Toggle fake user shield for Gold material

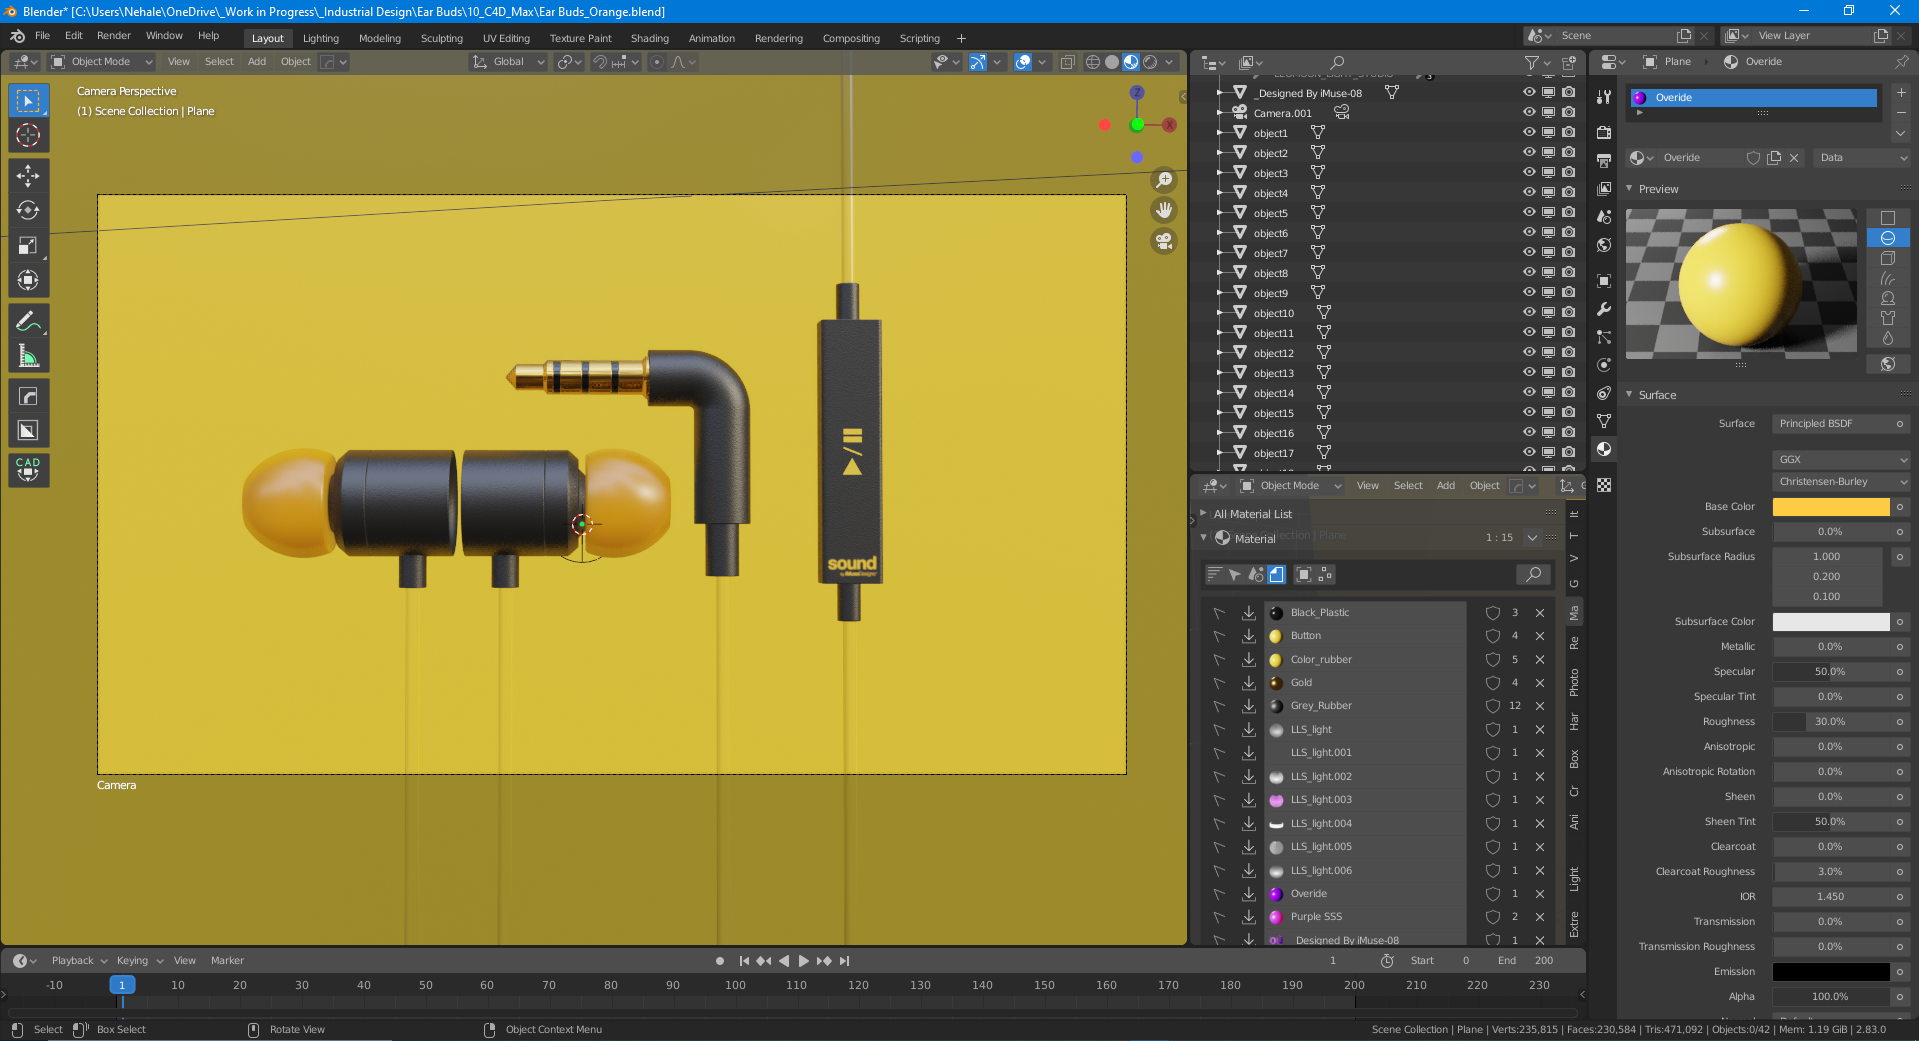(x=1492, y=683)
